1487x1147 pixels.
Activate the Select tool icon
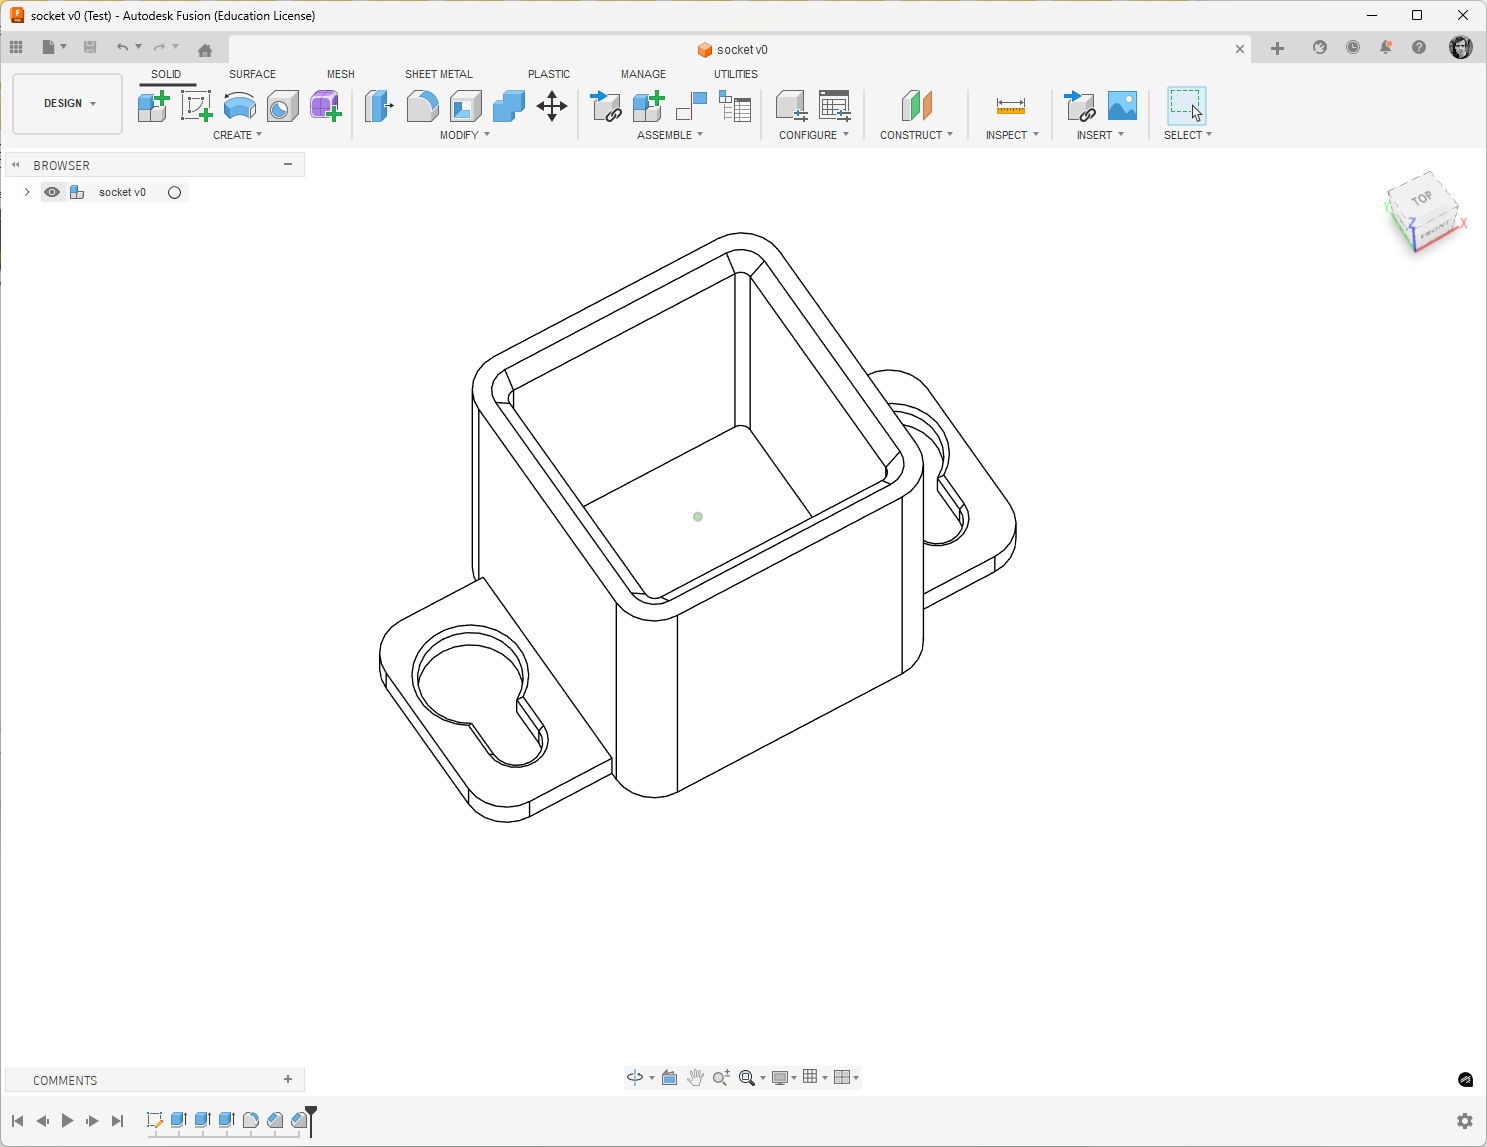pos(1186,106)
